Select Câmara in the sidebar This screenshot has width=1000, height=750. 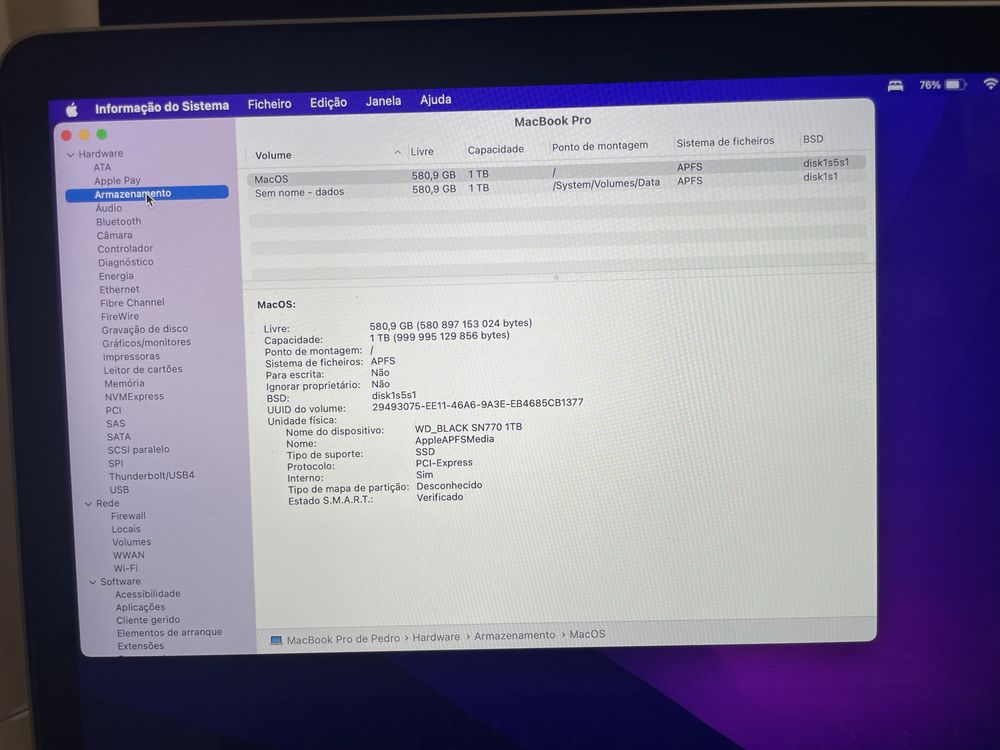(115, 235)
